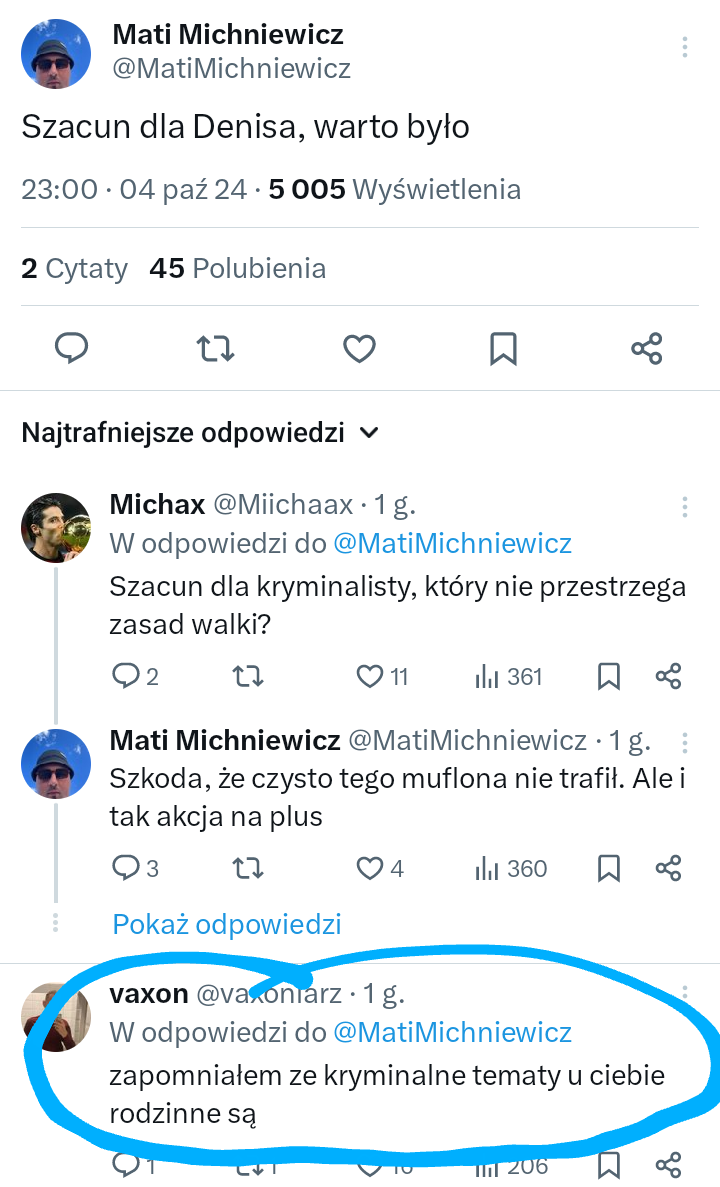Bookmark the main post
This screenshot has height=1187, width=720.
pos(503,348)
